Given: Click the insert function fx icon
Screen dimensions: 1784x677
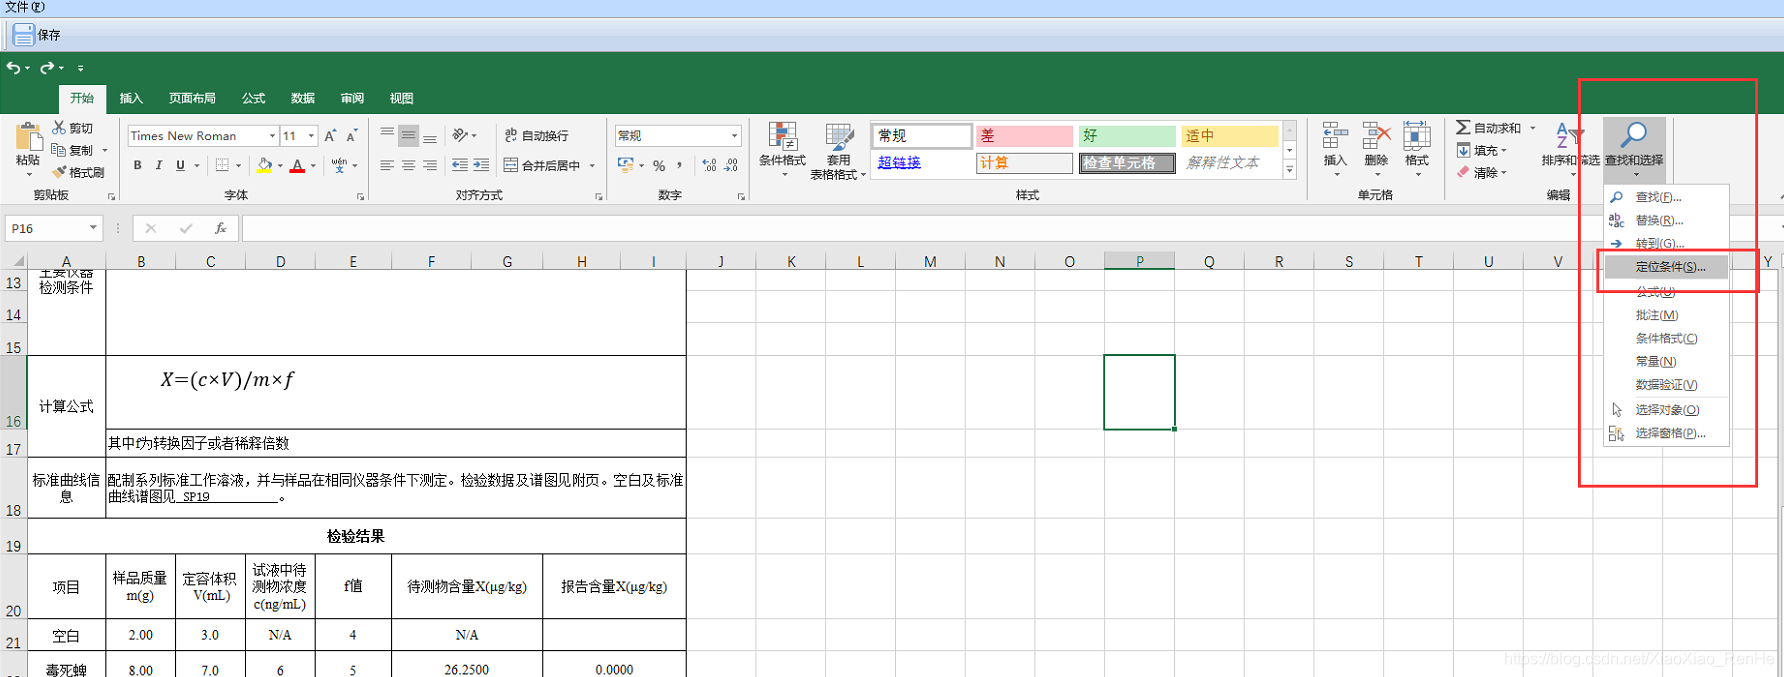Looking at the screenshot, I should pyautogui.click(x=220, y=228).
